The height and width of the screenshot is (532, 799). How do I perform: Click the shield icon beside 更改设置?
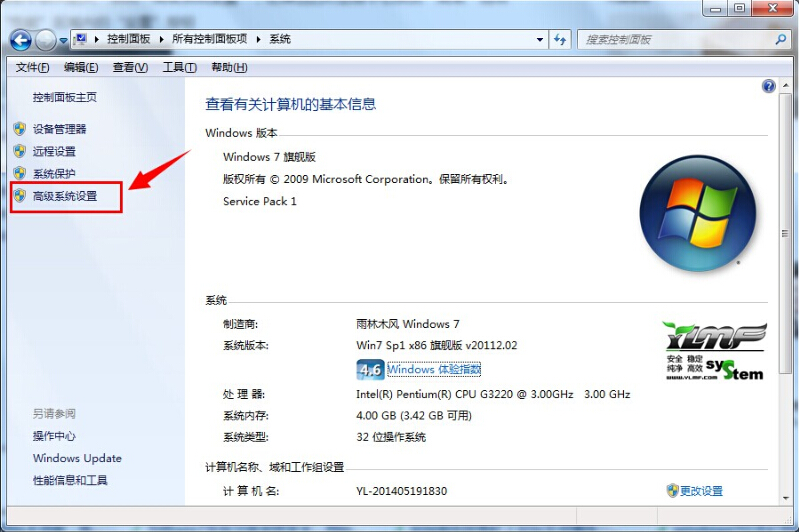pos(672,491)
